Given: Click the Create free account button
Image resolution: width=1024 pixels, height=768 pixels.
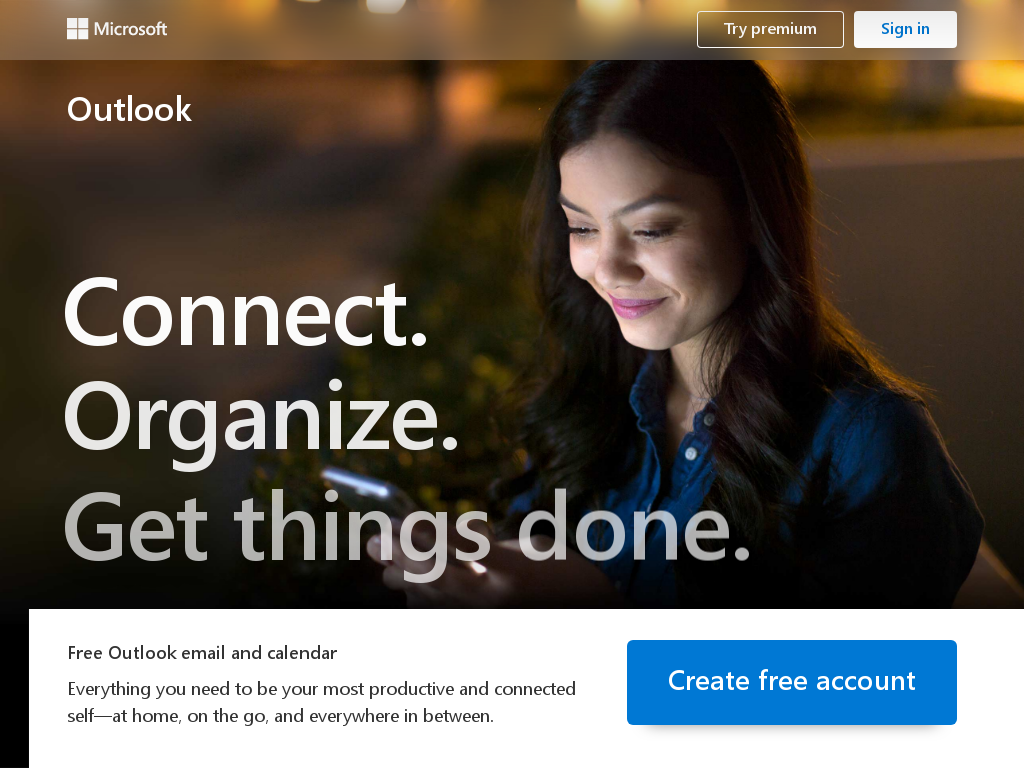Looking at the screenshot, I should coord(792,682).
